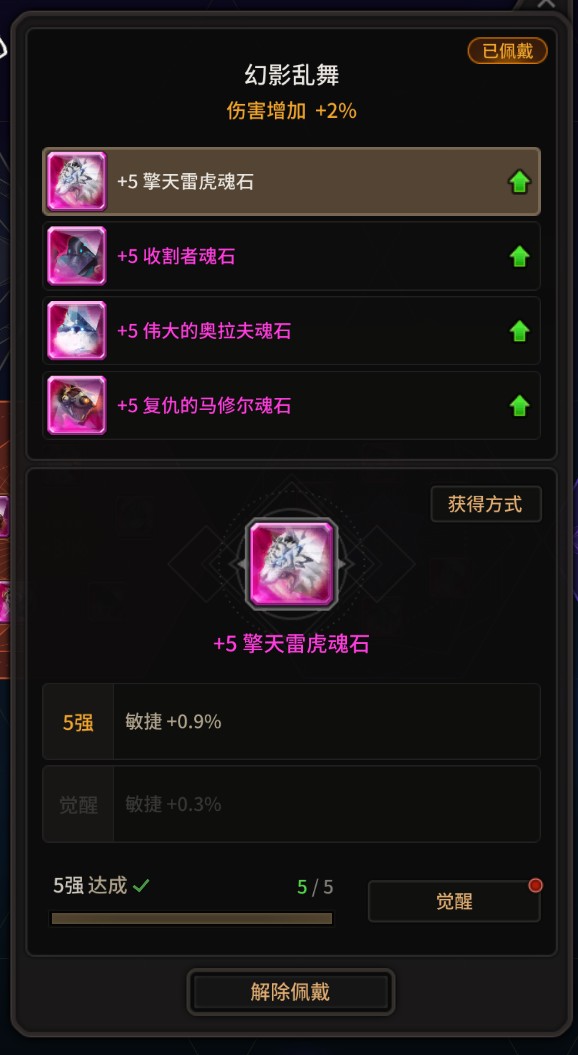Click the 伟大的奥拉夫魂石 icon

[x=77, y=331]
